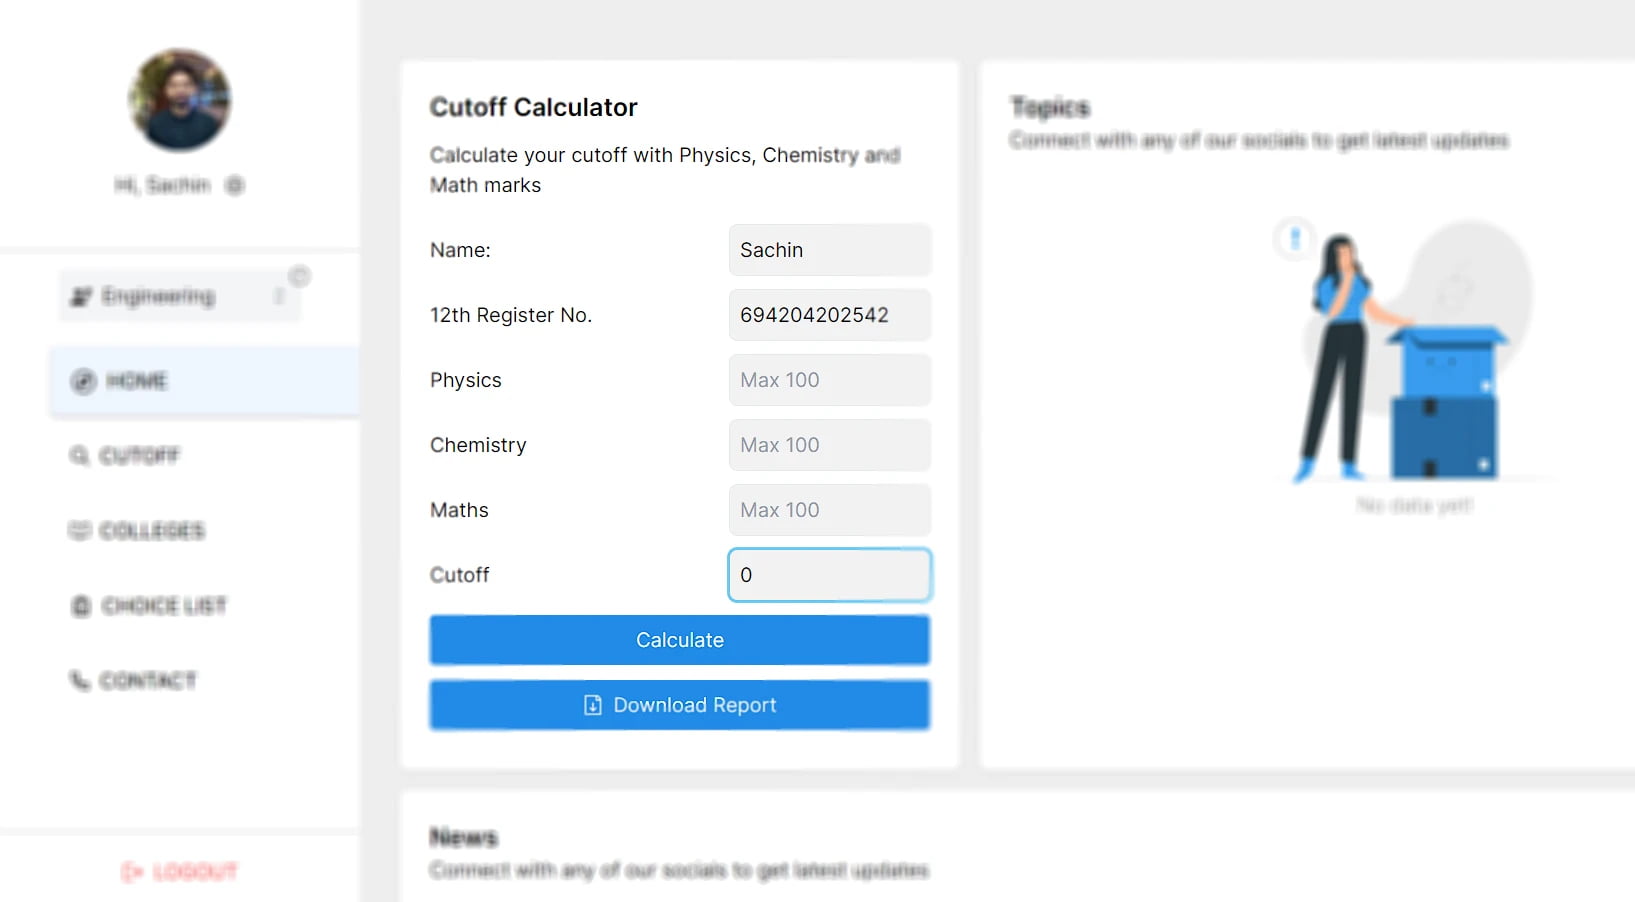Focus the Cutoff result field
Screen dimensions: 1635x902
pyautogui.click(x=829, y=575)
